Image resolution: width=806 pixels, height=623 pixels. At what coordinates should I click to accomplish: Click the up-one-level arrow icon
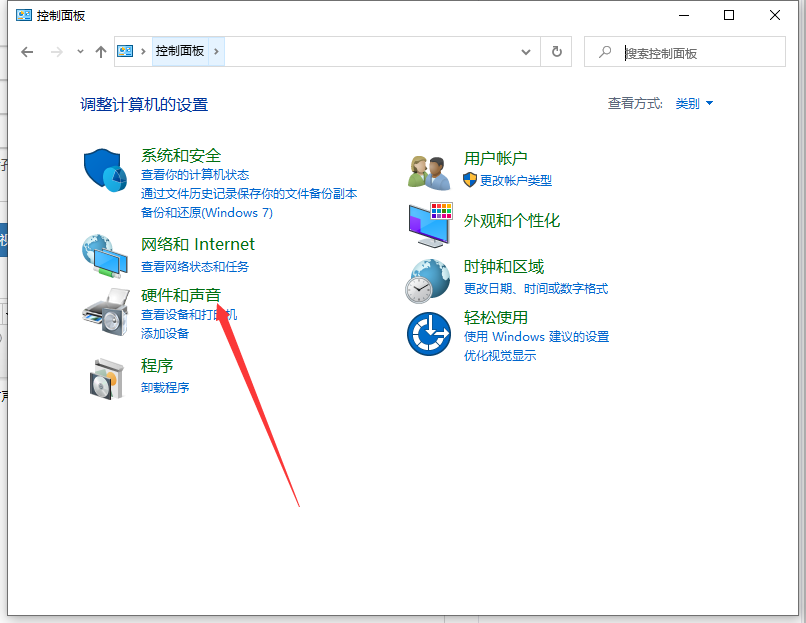pos(98,52)
